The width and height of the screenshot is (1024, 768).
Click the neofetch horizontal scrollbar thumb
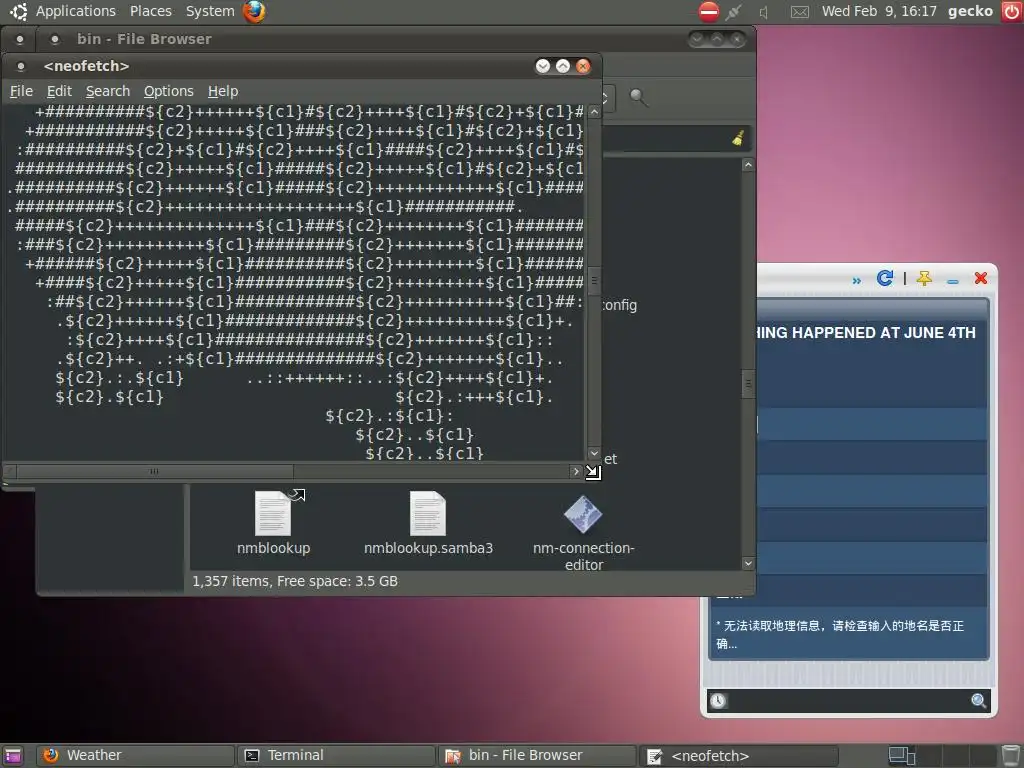coord(155,471)
